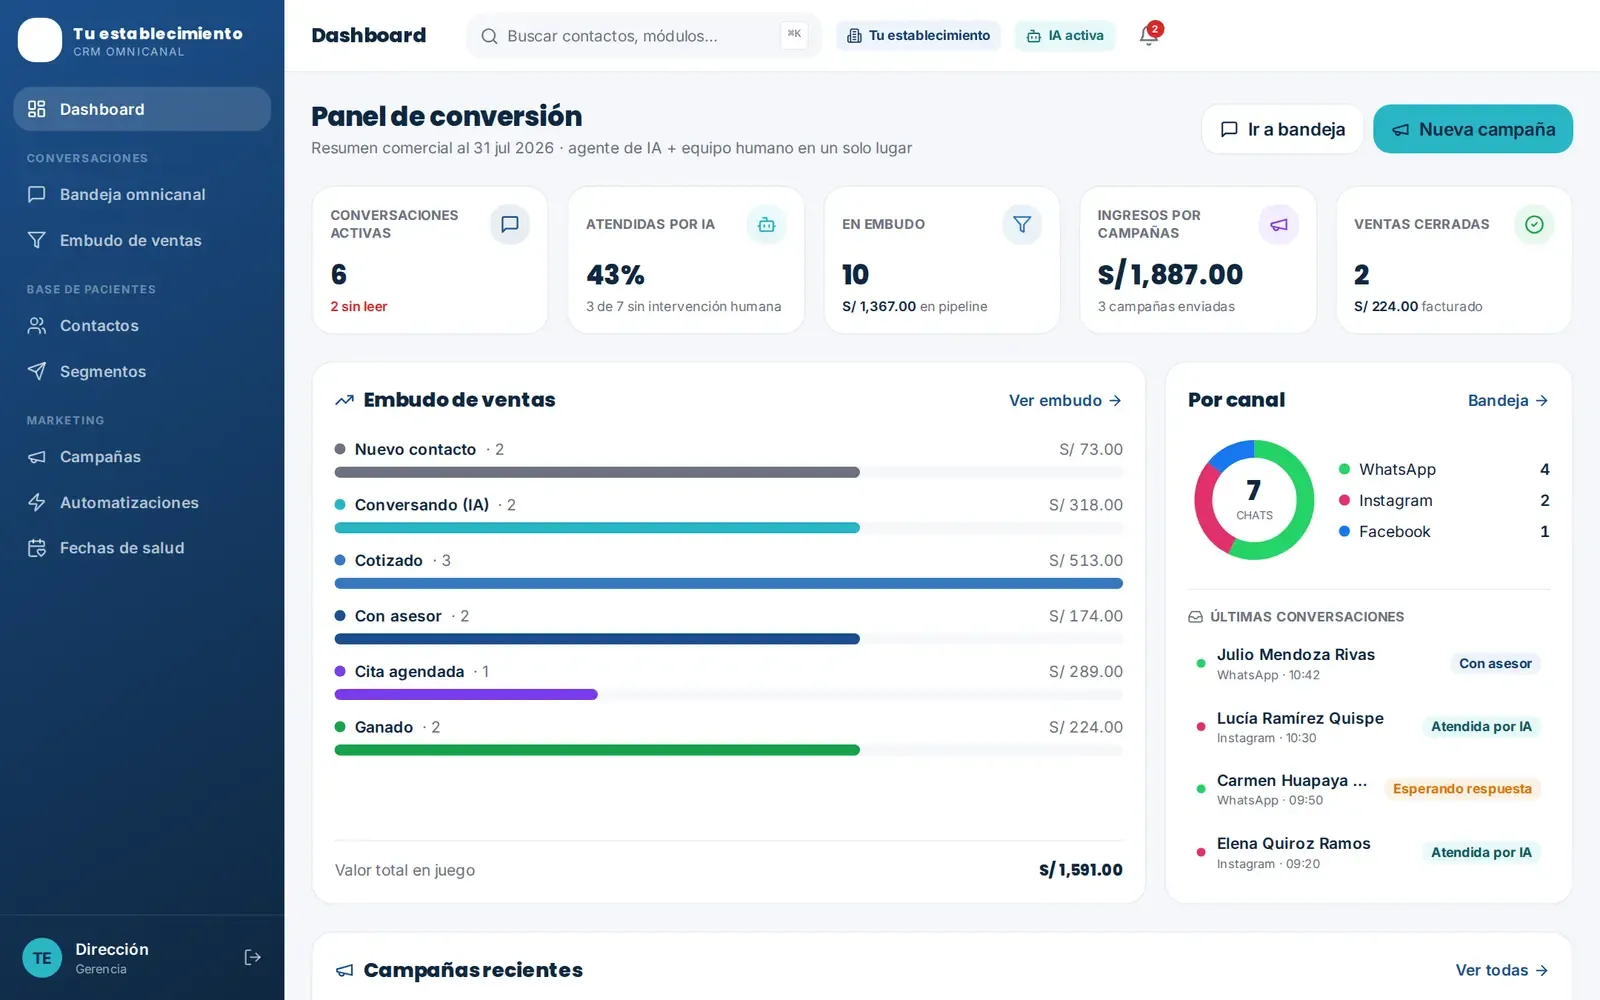The width and height of the screenshot is (1600, 1000).
Task: Open Campañas in the sidebar
Action: click(x=142, y=456)
